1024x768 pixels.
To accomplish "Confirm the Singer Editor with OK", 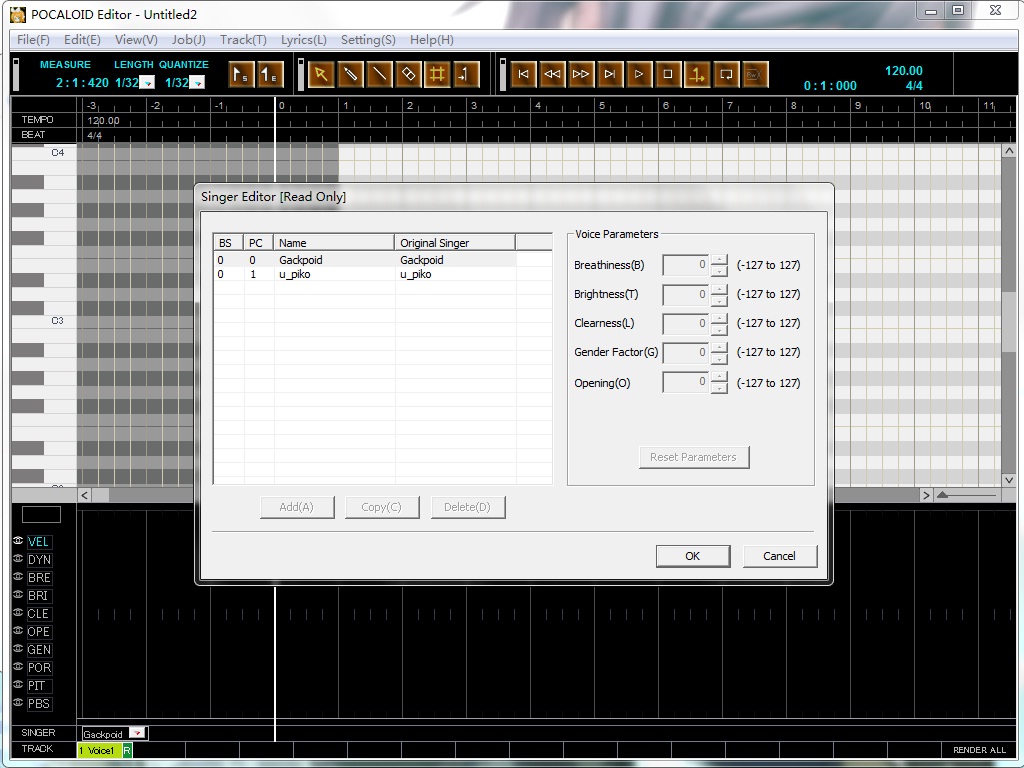I will [693, 556].
